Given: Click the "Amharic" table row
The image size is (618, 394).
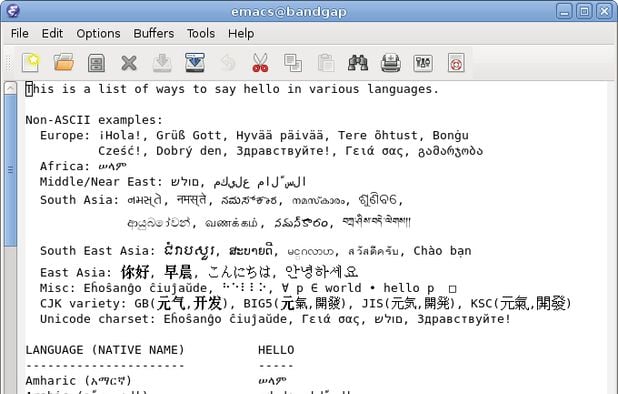Looking at the screenshot, I should point(156,381).
